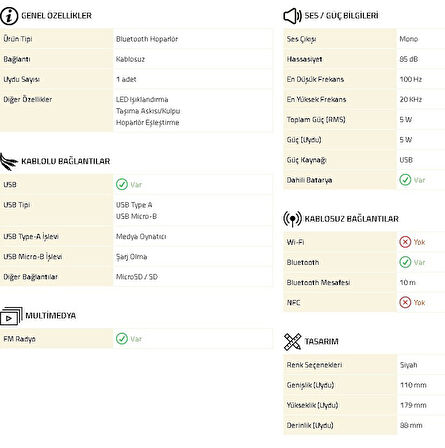445x448 pixels.
Task: Click the green check for Dahili Batarya
Action: pyautogui.click(x=405, y=180)
